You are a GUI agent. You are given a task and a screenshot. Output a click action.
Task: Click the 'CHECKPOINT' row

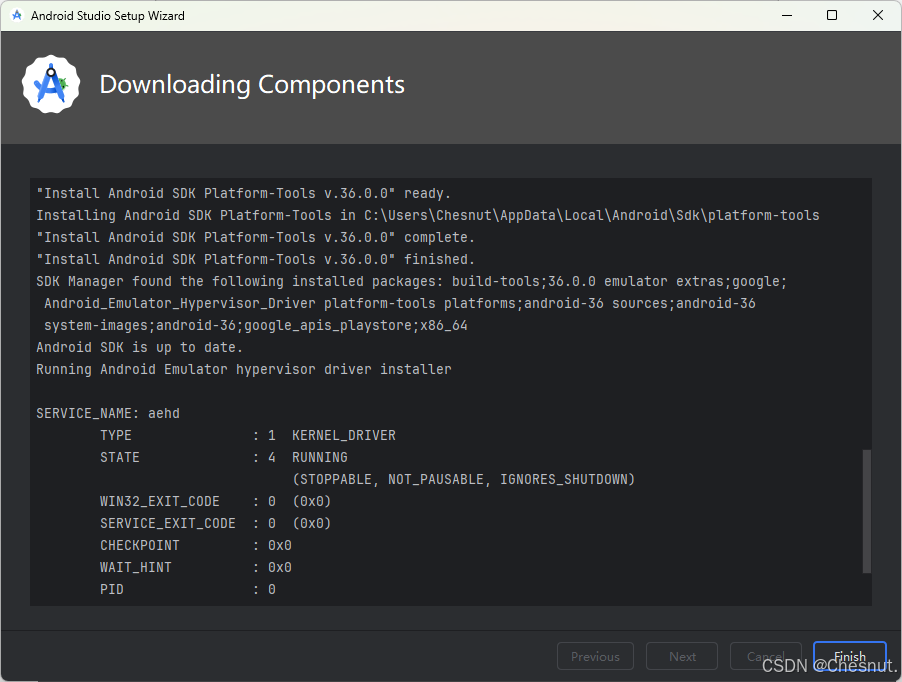click(196, 545)
